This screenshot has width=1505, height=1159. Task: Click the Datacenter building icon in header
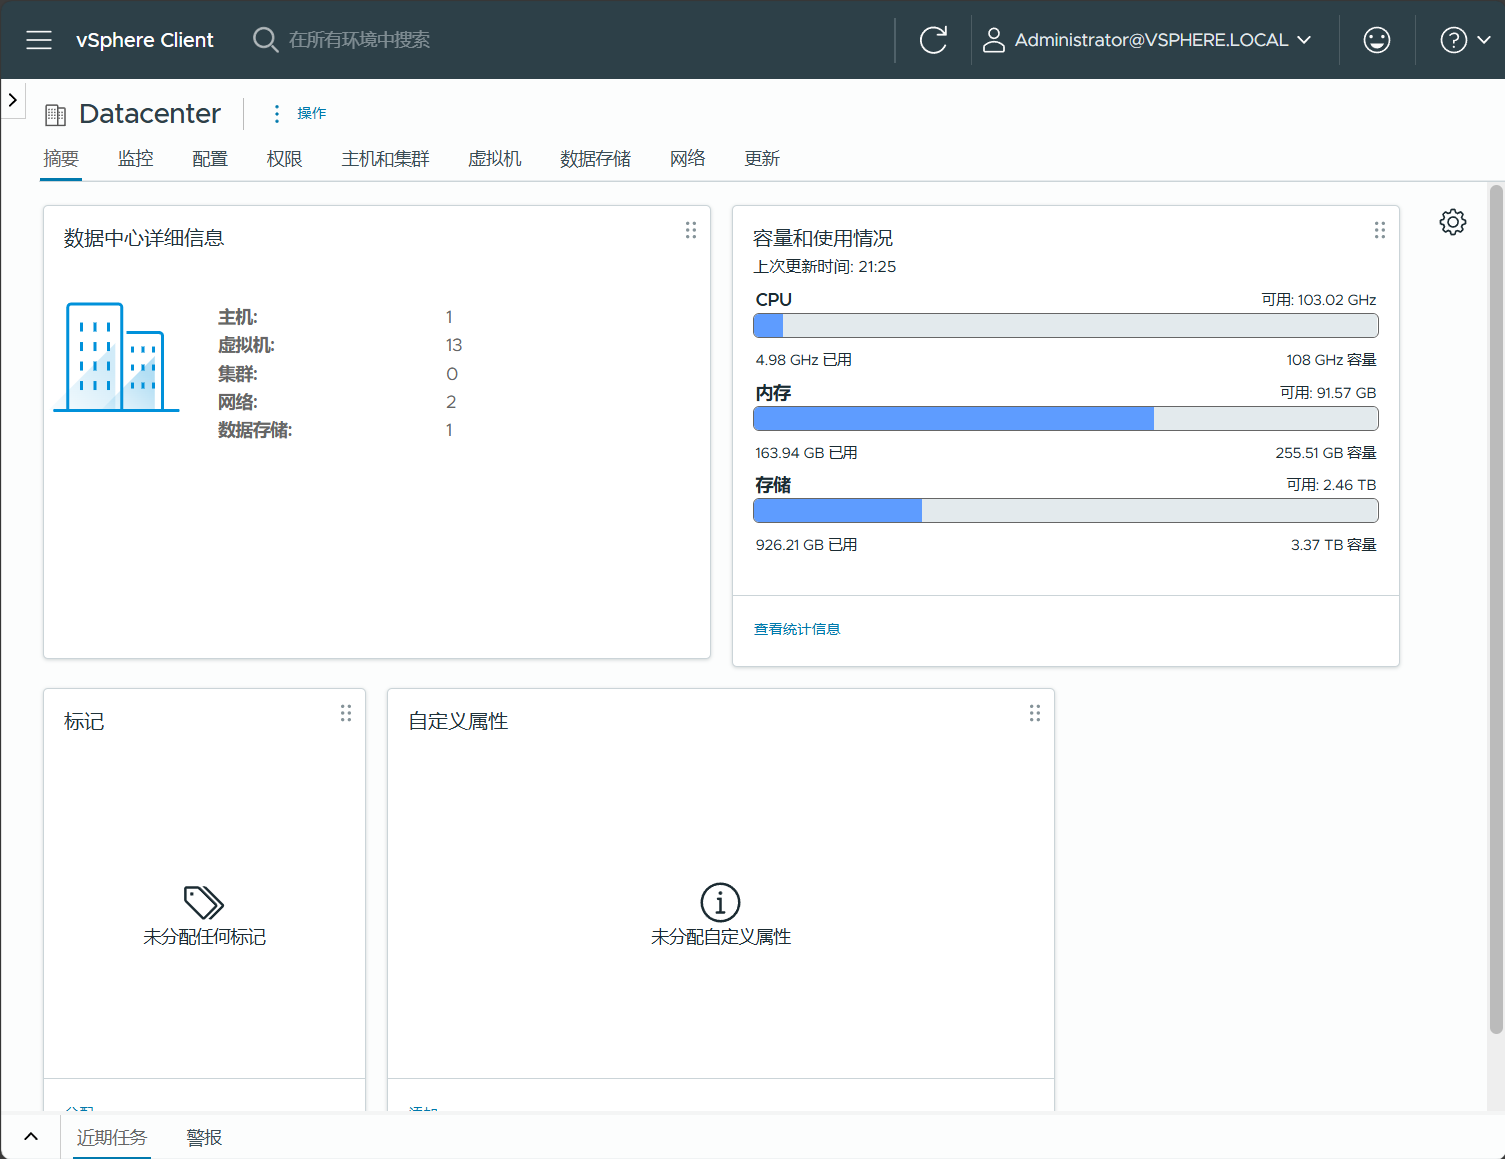pos(56,115)
